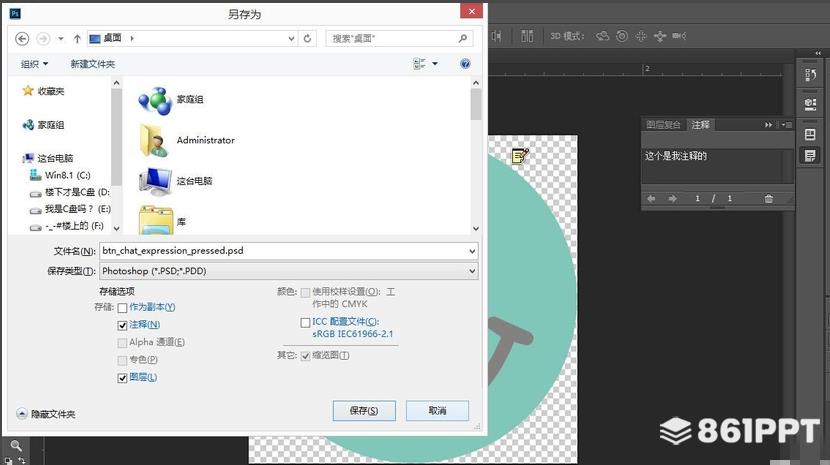Expand the collapsed right panel dock
This screenshot has width=830, height=465.
click(x=818, y=53)
